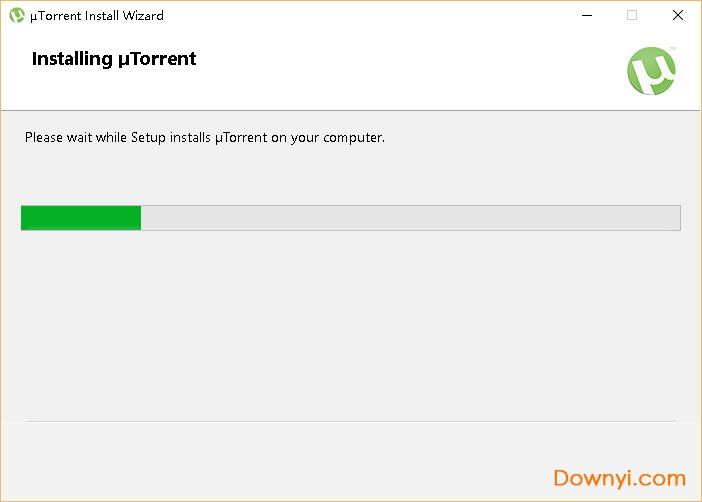The width and height of the screenshot is (702, 502).
Task: Click the grayed-out maximize button
Action: [x=631, y=16]
